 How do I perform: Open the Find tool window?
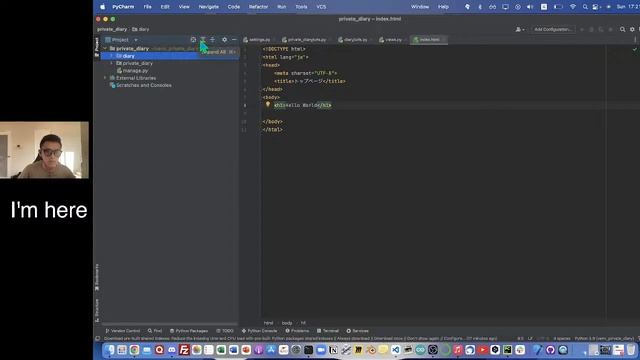pos(155,331)
